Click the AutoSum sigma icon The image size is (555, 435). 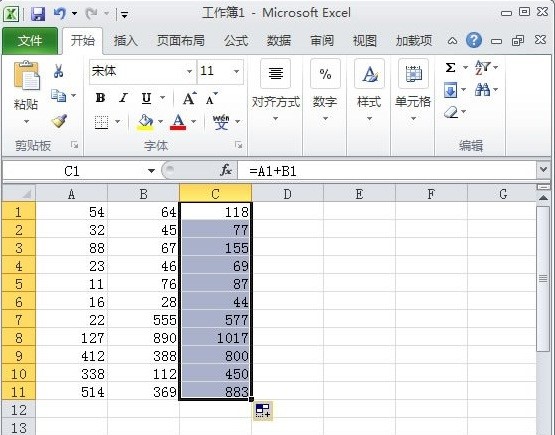(450, 67)
